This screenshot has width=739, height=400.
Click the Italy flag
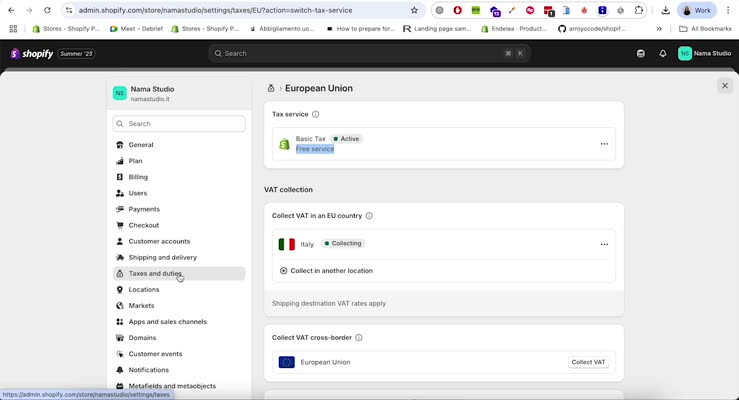287,244
